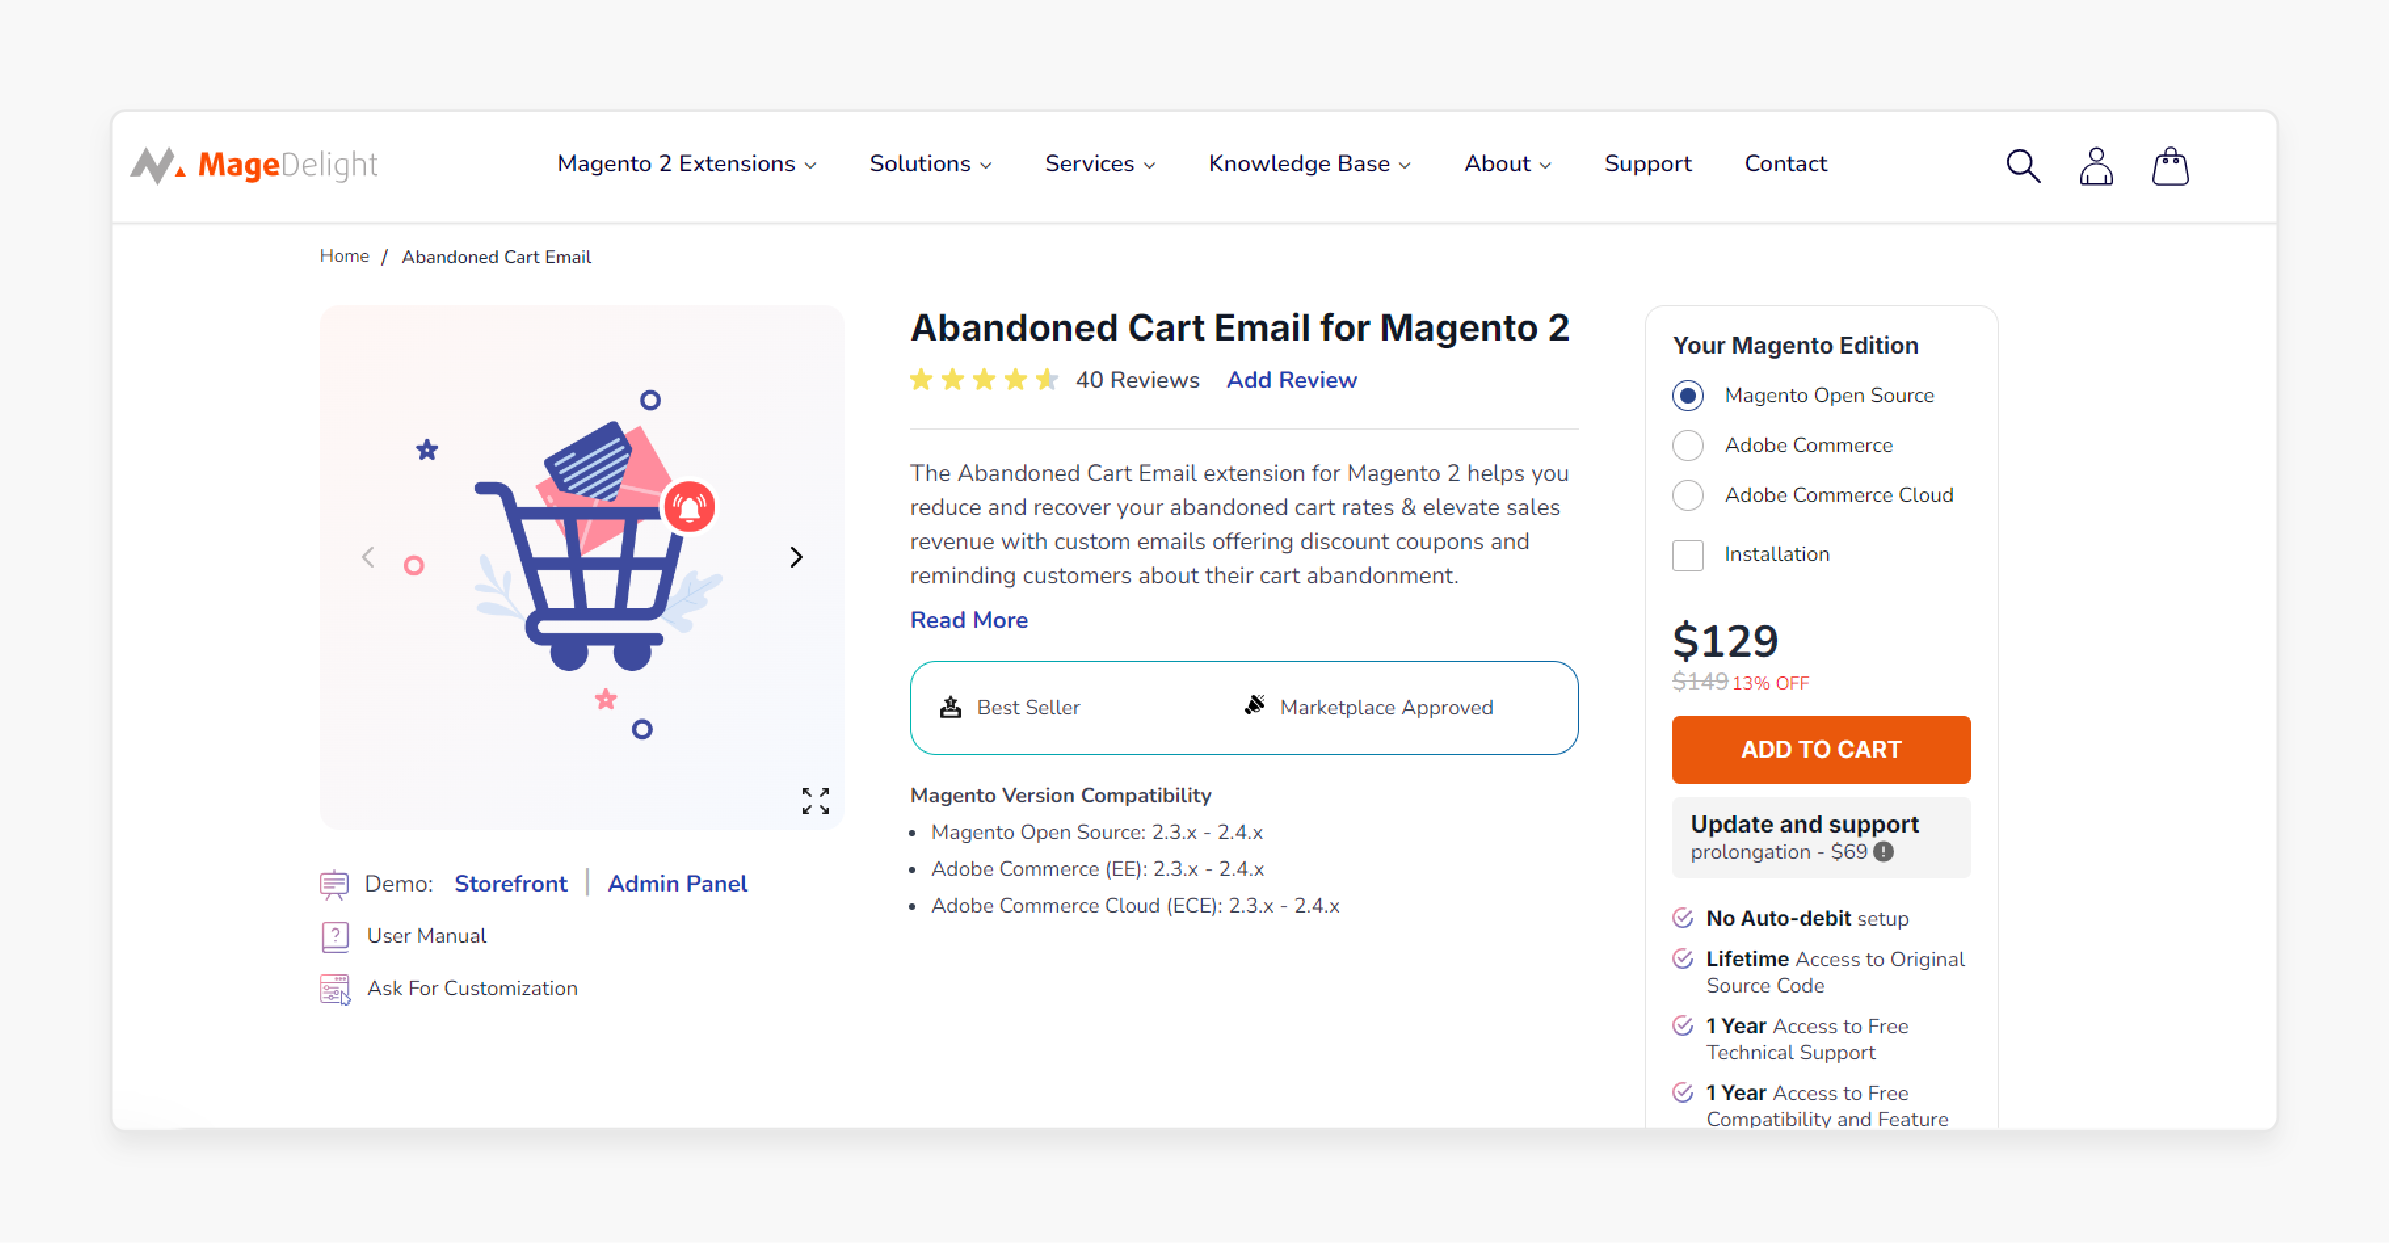Enable the Installation checkbox
The height and width of the screenshot is (1243, 2389).
[1689, 554]
